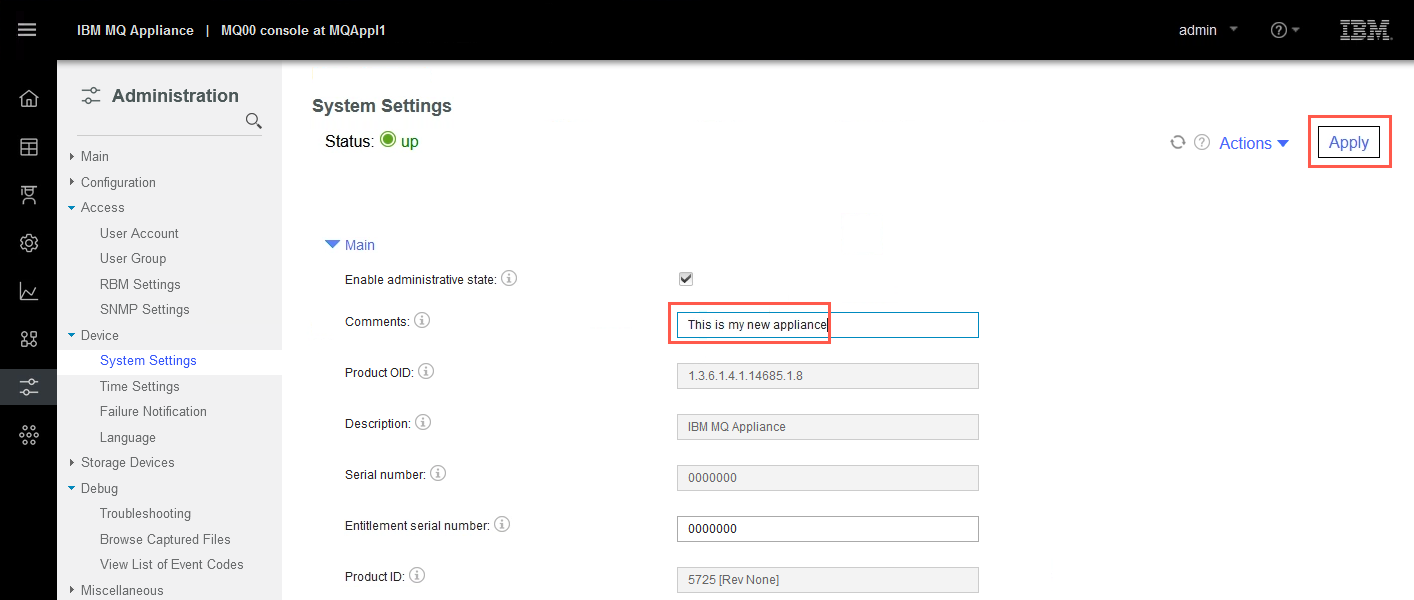
Task: Open the chart monitoring sidebar icon
Action: 29,291
